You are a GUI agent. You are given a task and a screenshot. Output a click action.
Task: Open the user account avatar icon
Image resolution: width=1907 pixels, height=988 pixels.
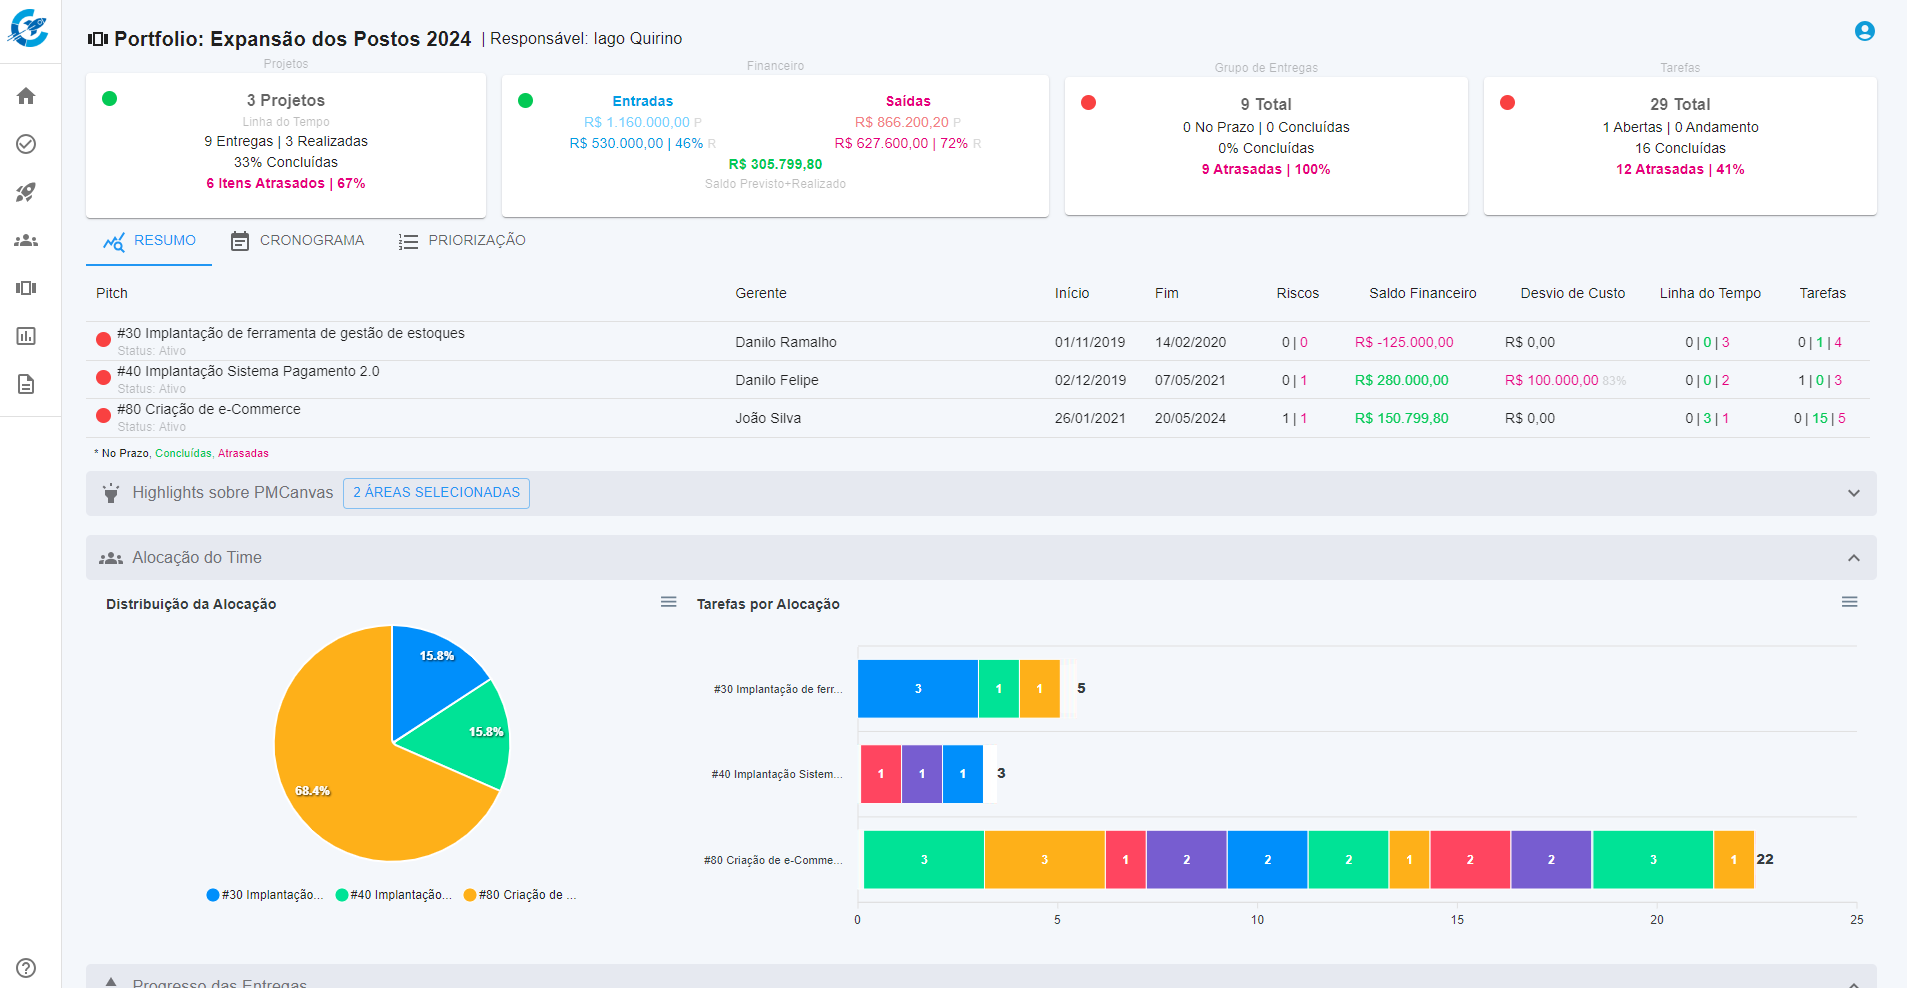pyautogui.click(x=1864, y=31)
